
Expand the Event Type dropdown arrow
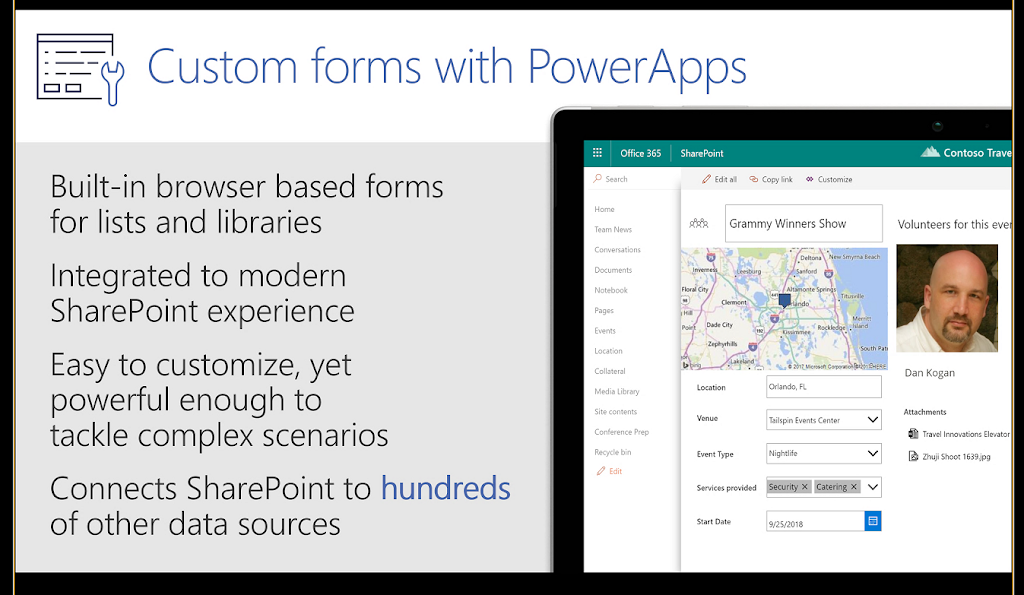872,453
